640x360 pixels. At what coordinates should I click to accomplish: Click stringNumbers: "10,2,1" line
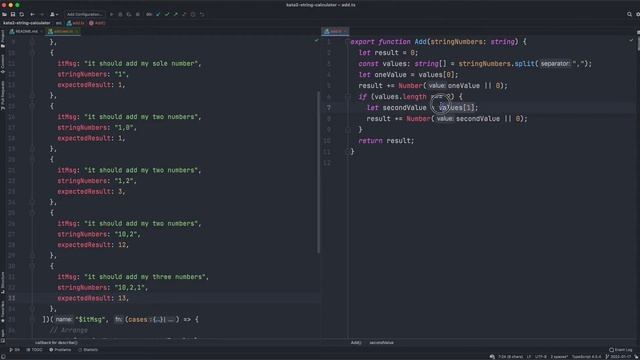tap(102, 288)
